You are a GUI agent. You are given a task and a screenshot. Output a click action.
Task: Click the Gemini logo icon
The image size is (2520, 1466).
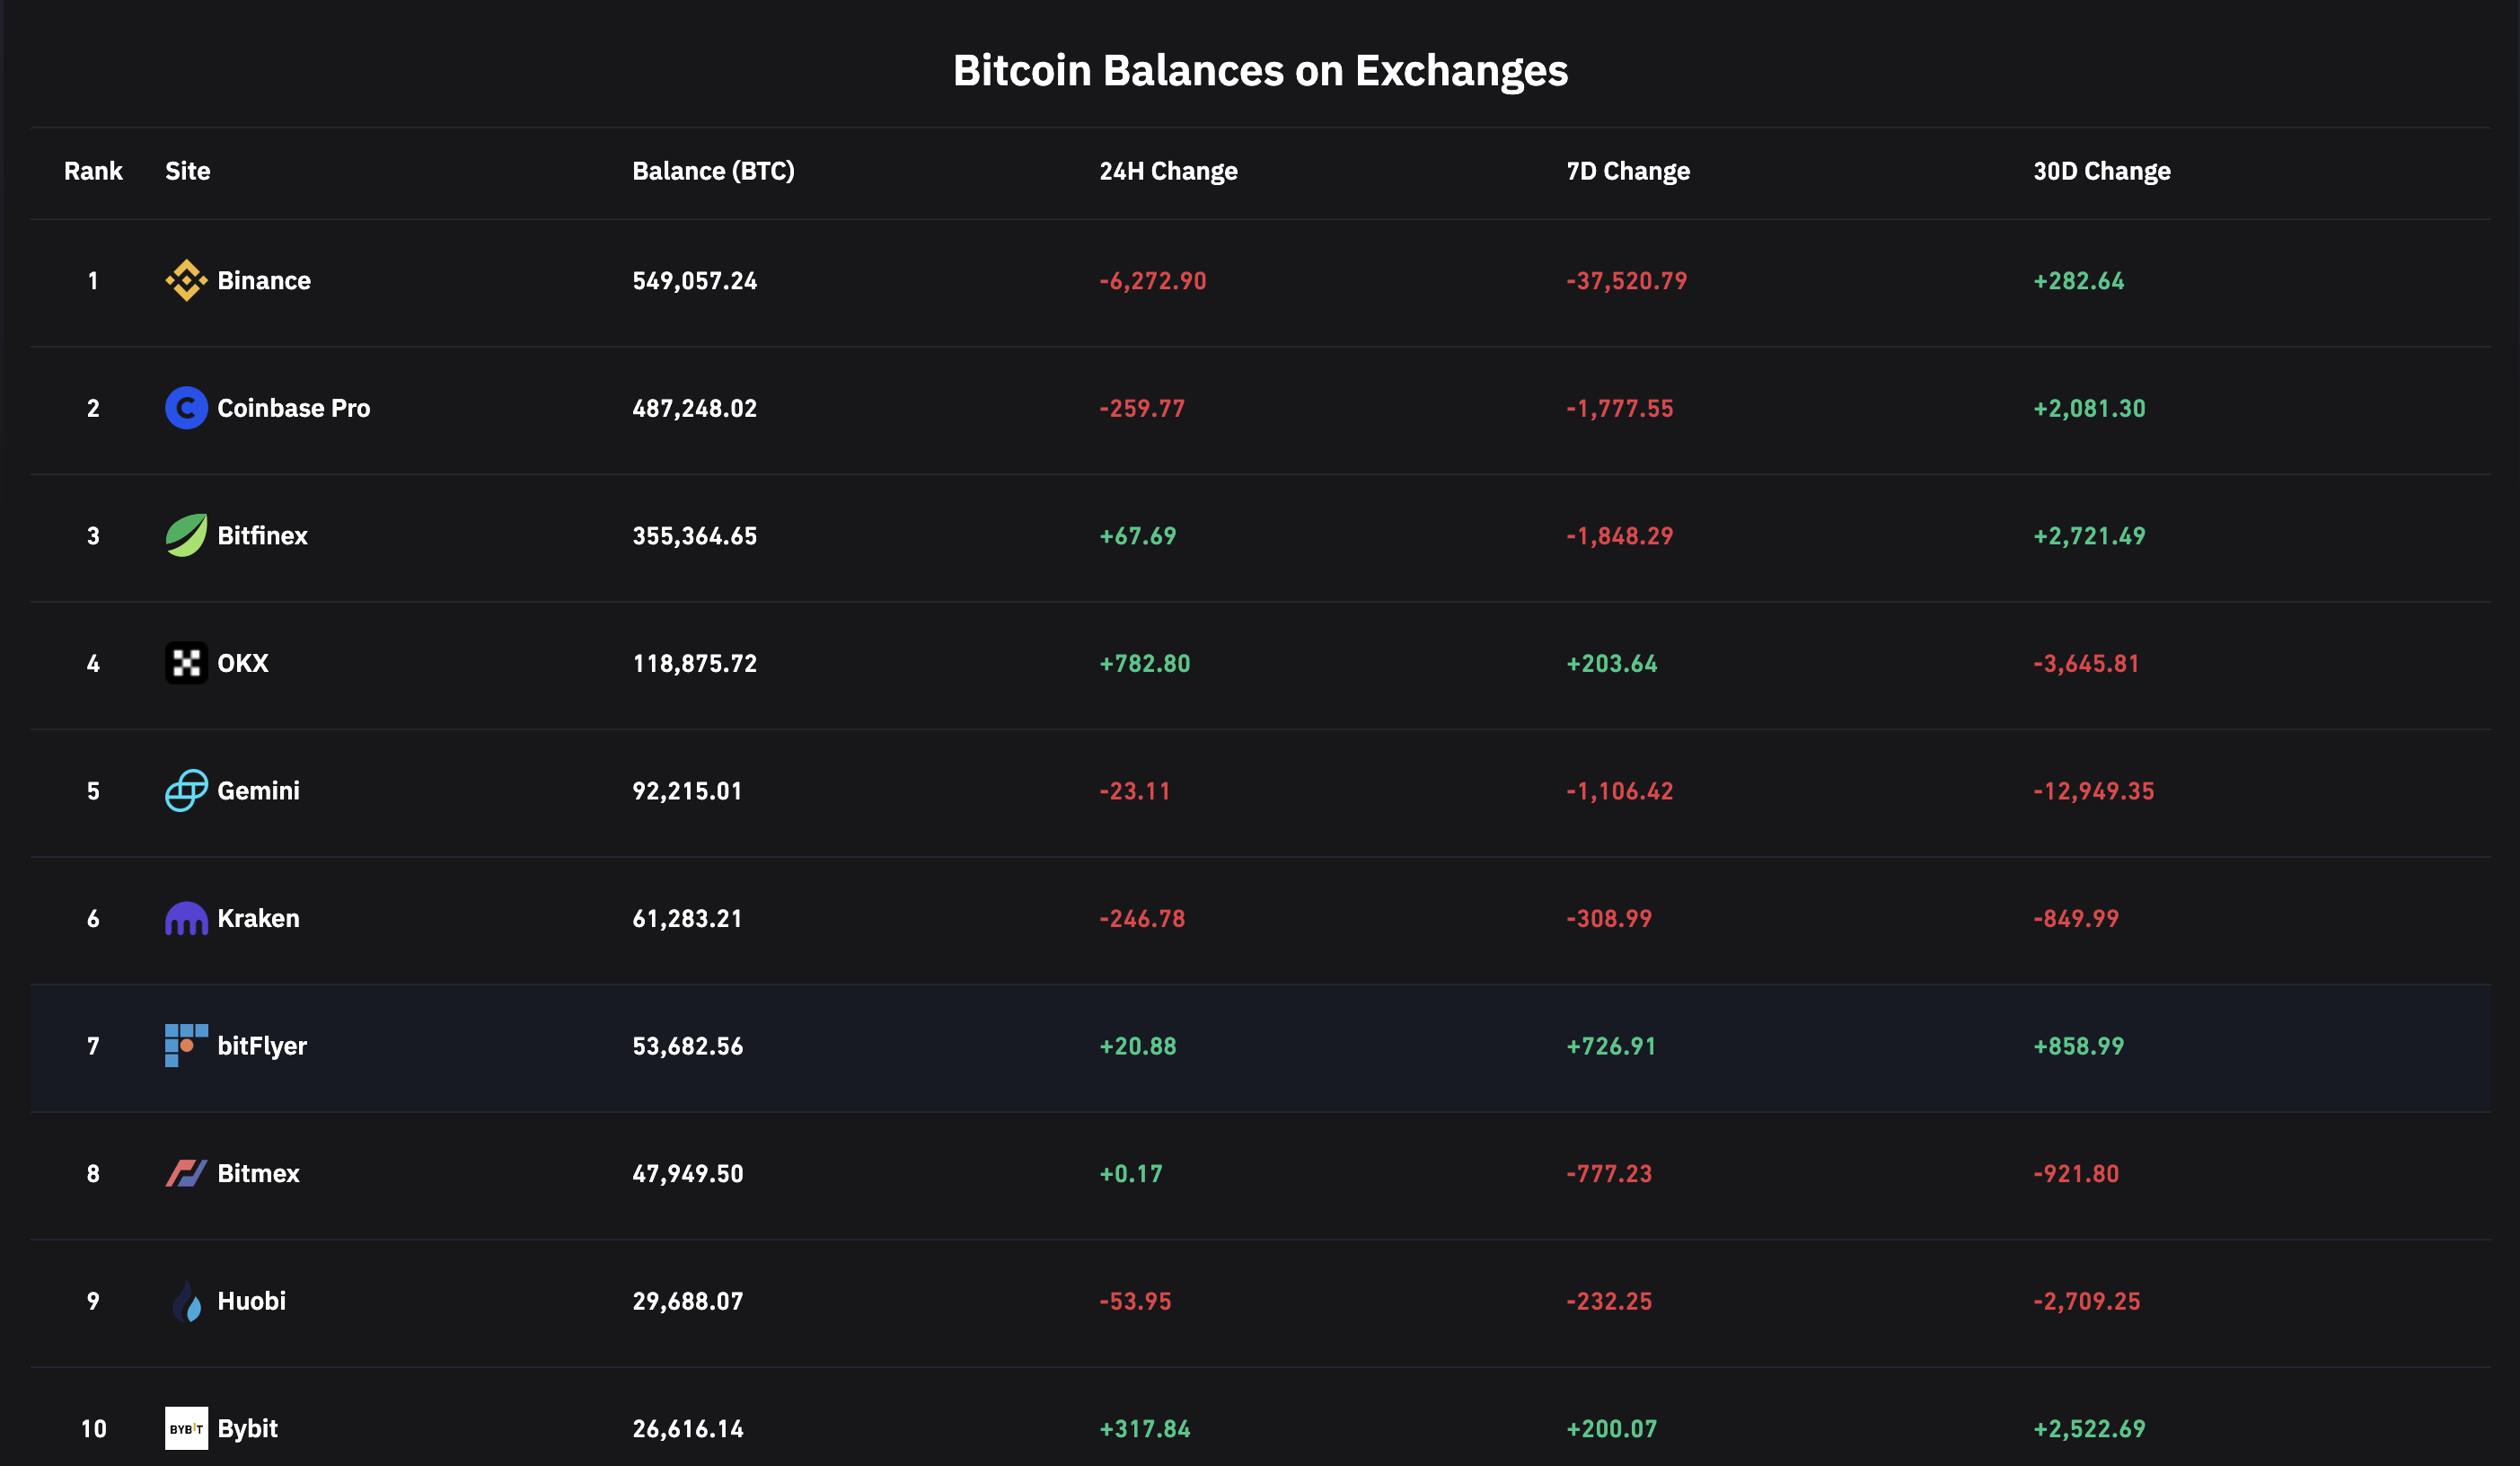[186, 791]
